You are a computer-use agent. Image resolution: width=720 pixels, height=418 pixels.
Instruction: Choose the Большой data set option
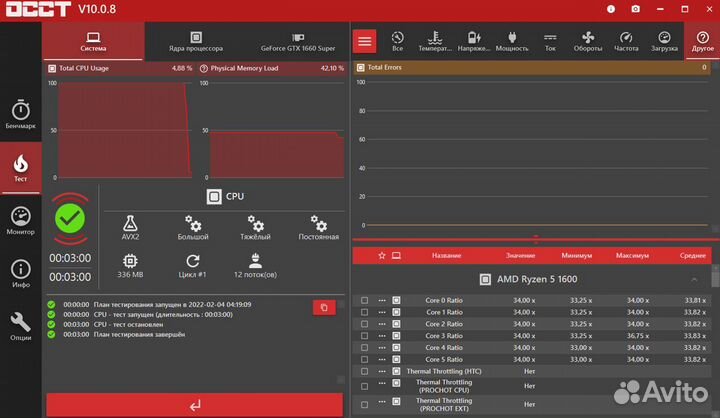pos(193,227)
